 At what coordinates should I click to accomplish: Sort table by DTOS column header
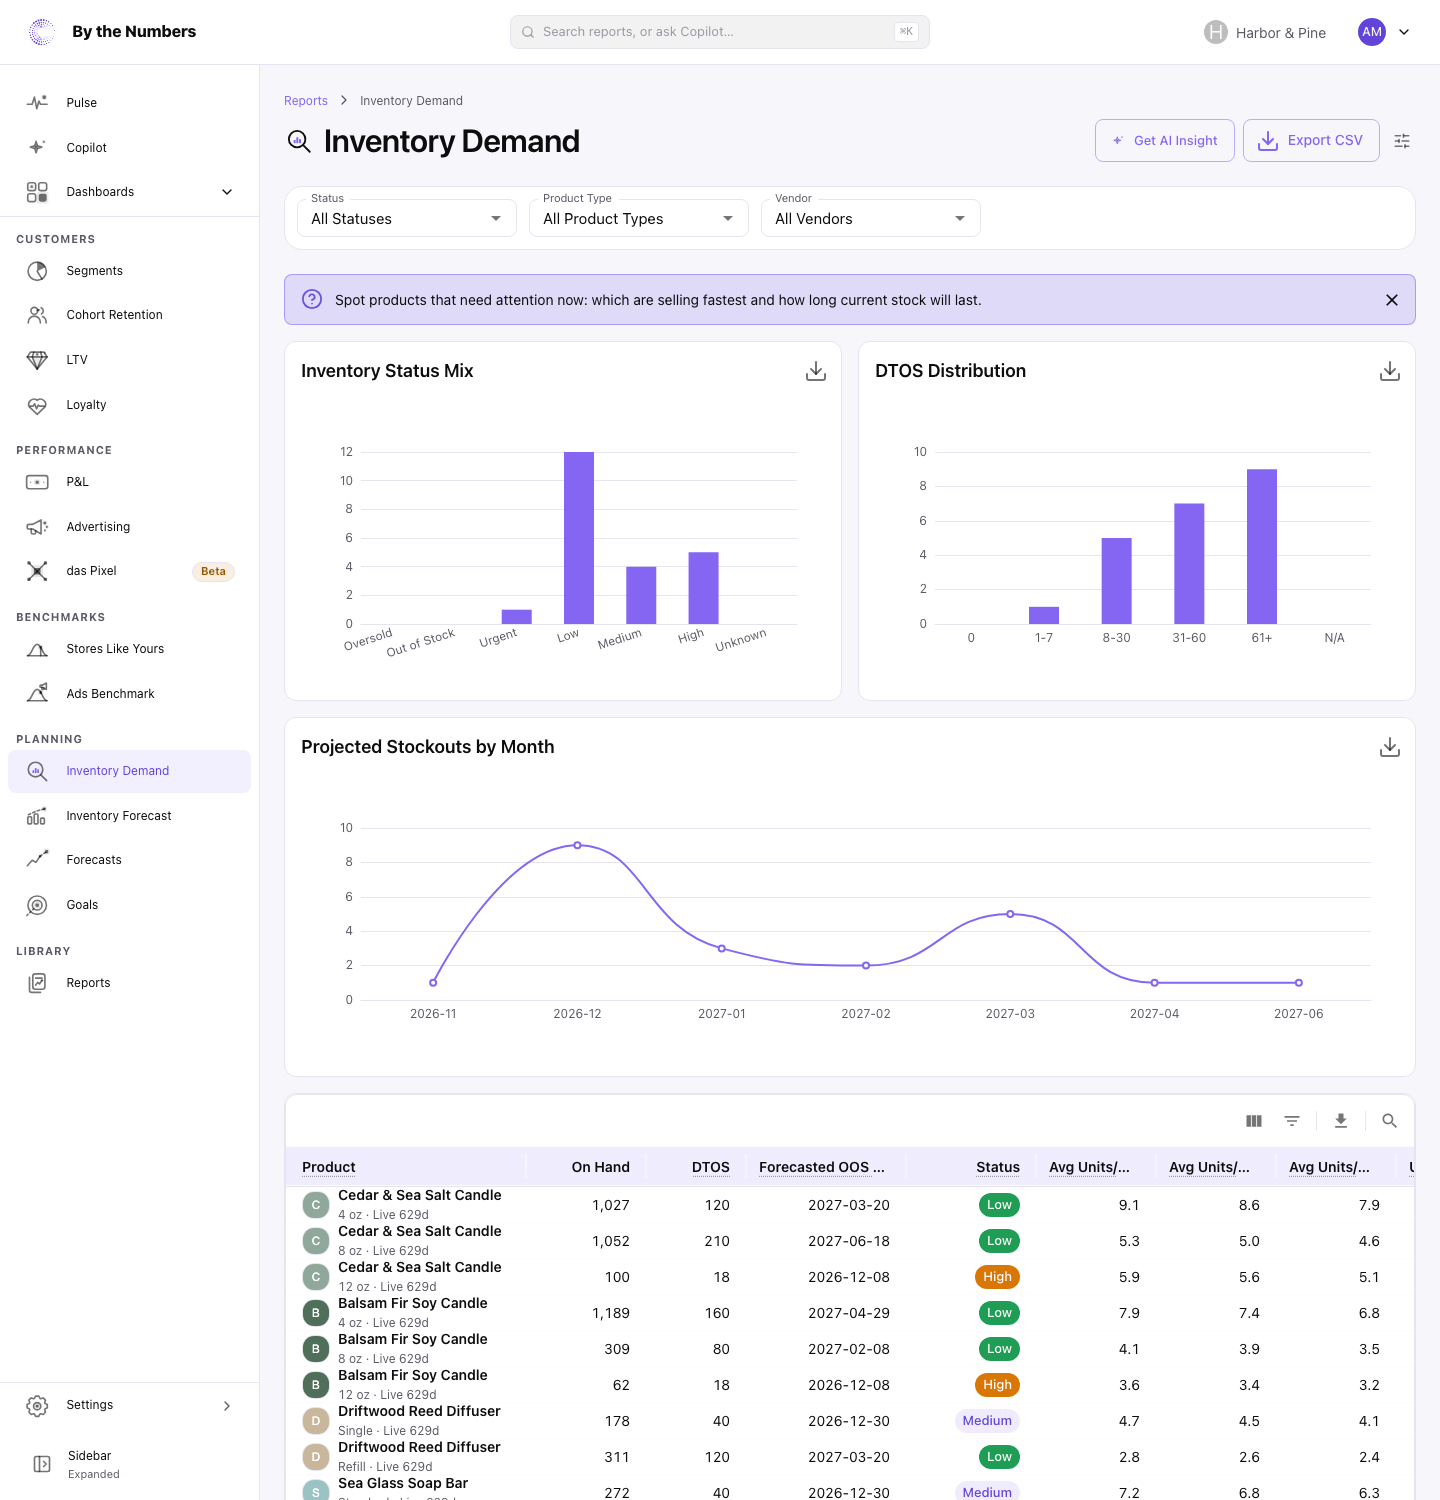tap(711, 1167)
